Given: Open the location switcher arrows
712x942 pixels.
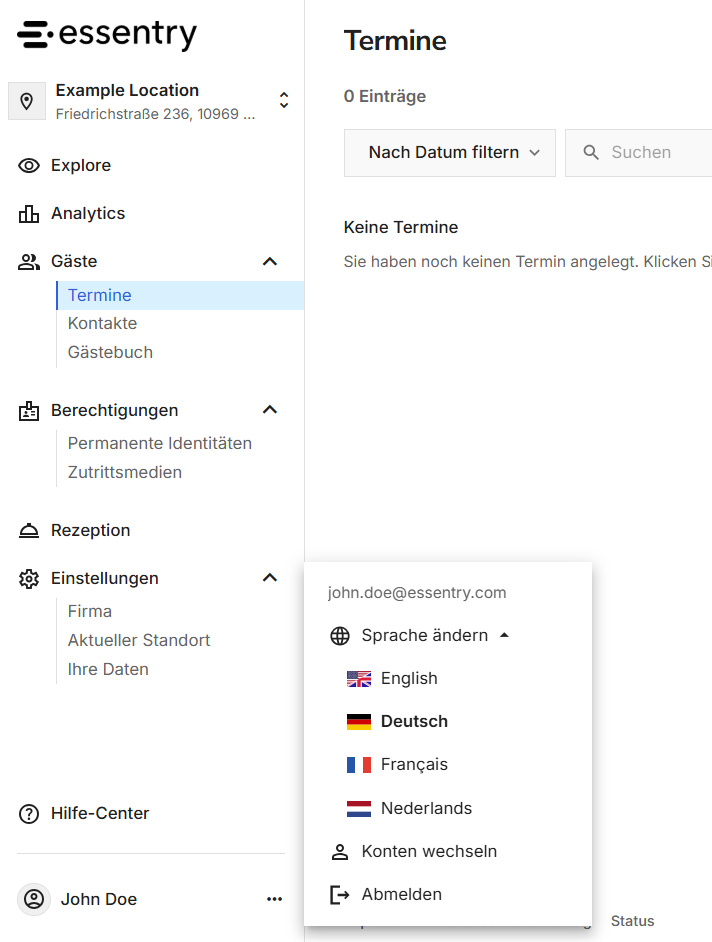Looking at the screenshot, I should pyautogui.click(x=284, y=100).
